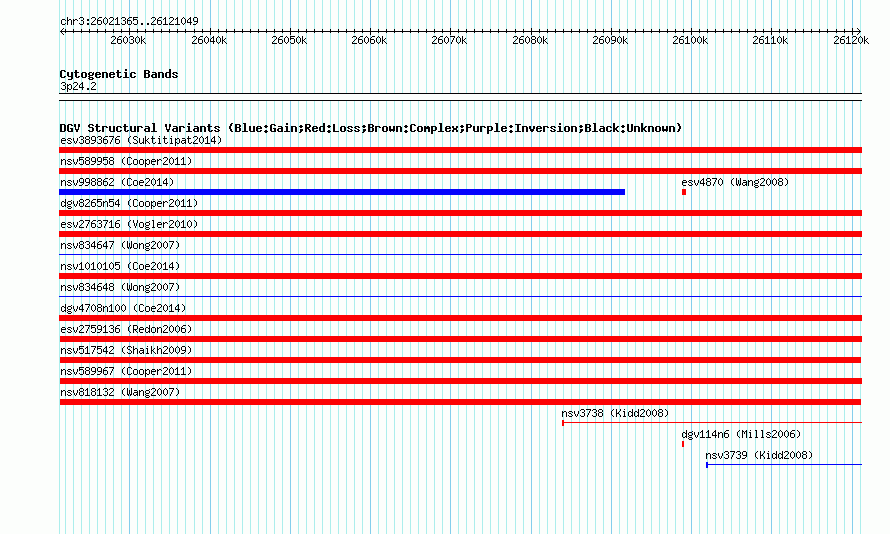This screenshot has height=534, width=890.
Task: Click the 26090k ruler tick label
Action: [610, 40]
